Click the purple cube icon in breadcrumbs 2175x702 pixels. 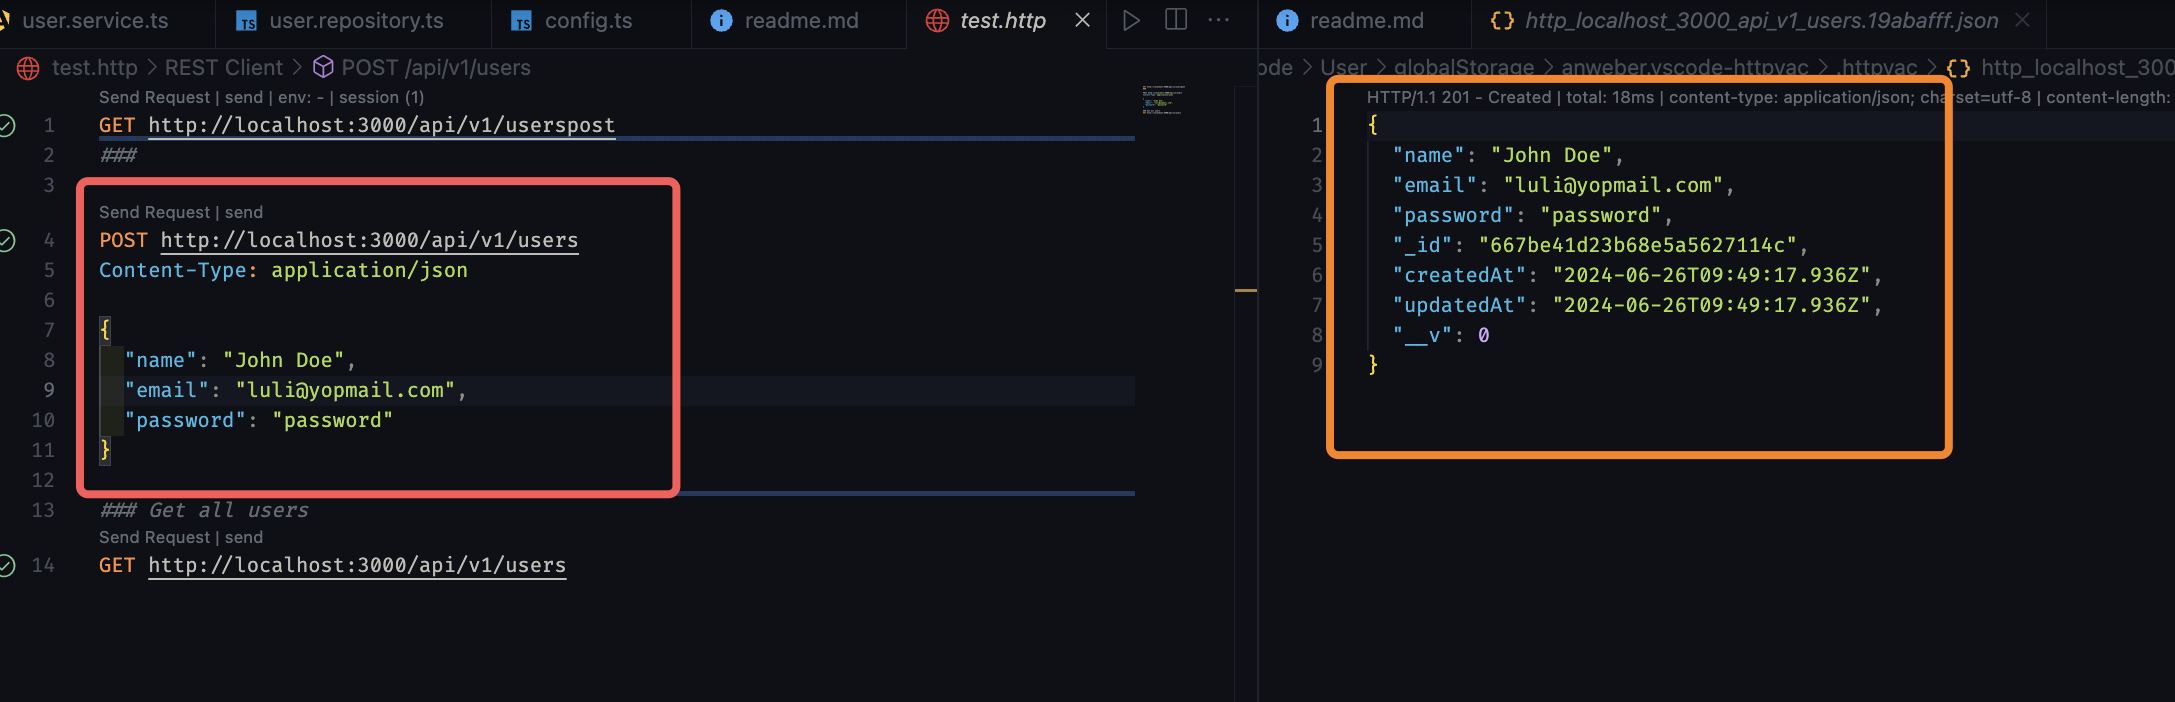tap(323, 67)
